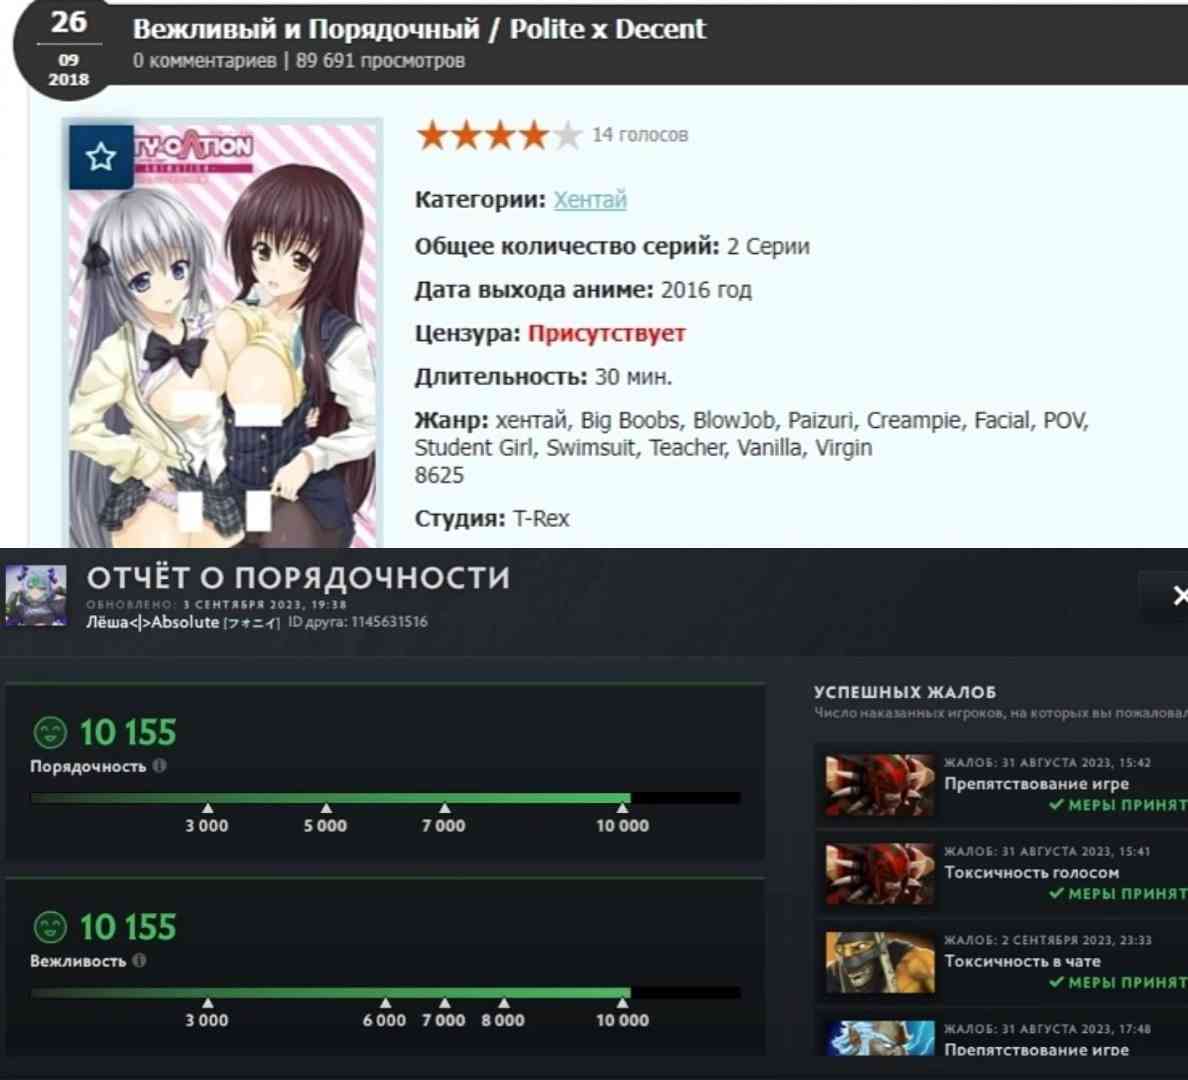The height and width of the screenshot is (1080, 1188).
Task: Open the Вежливый и Порядочный title link
Action: click(x=419, y=29)
